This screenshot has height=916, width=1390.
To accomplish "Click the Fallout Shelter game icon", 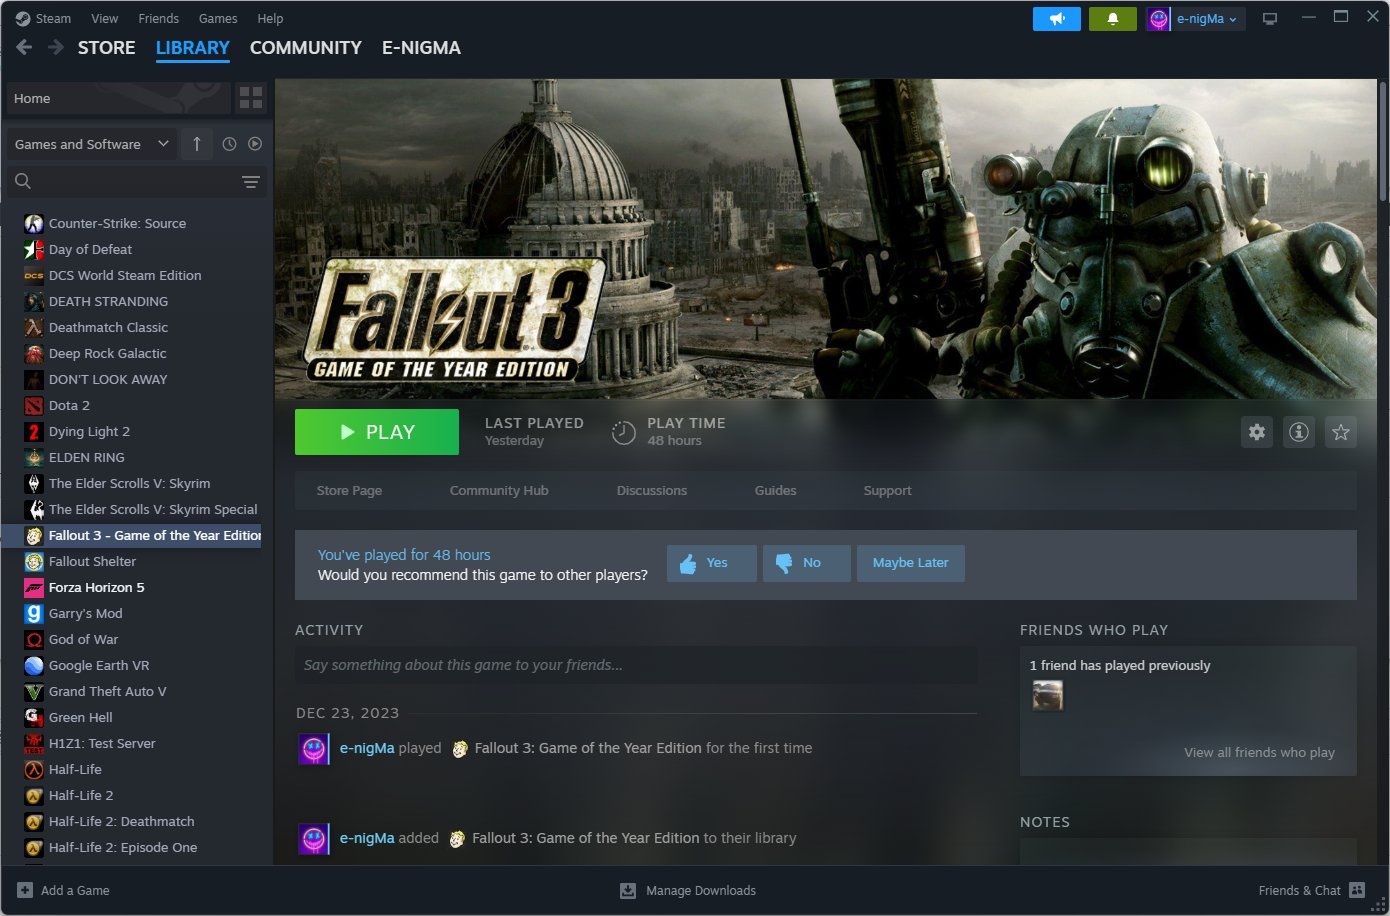I will coord(34,561).
